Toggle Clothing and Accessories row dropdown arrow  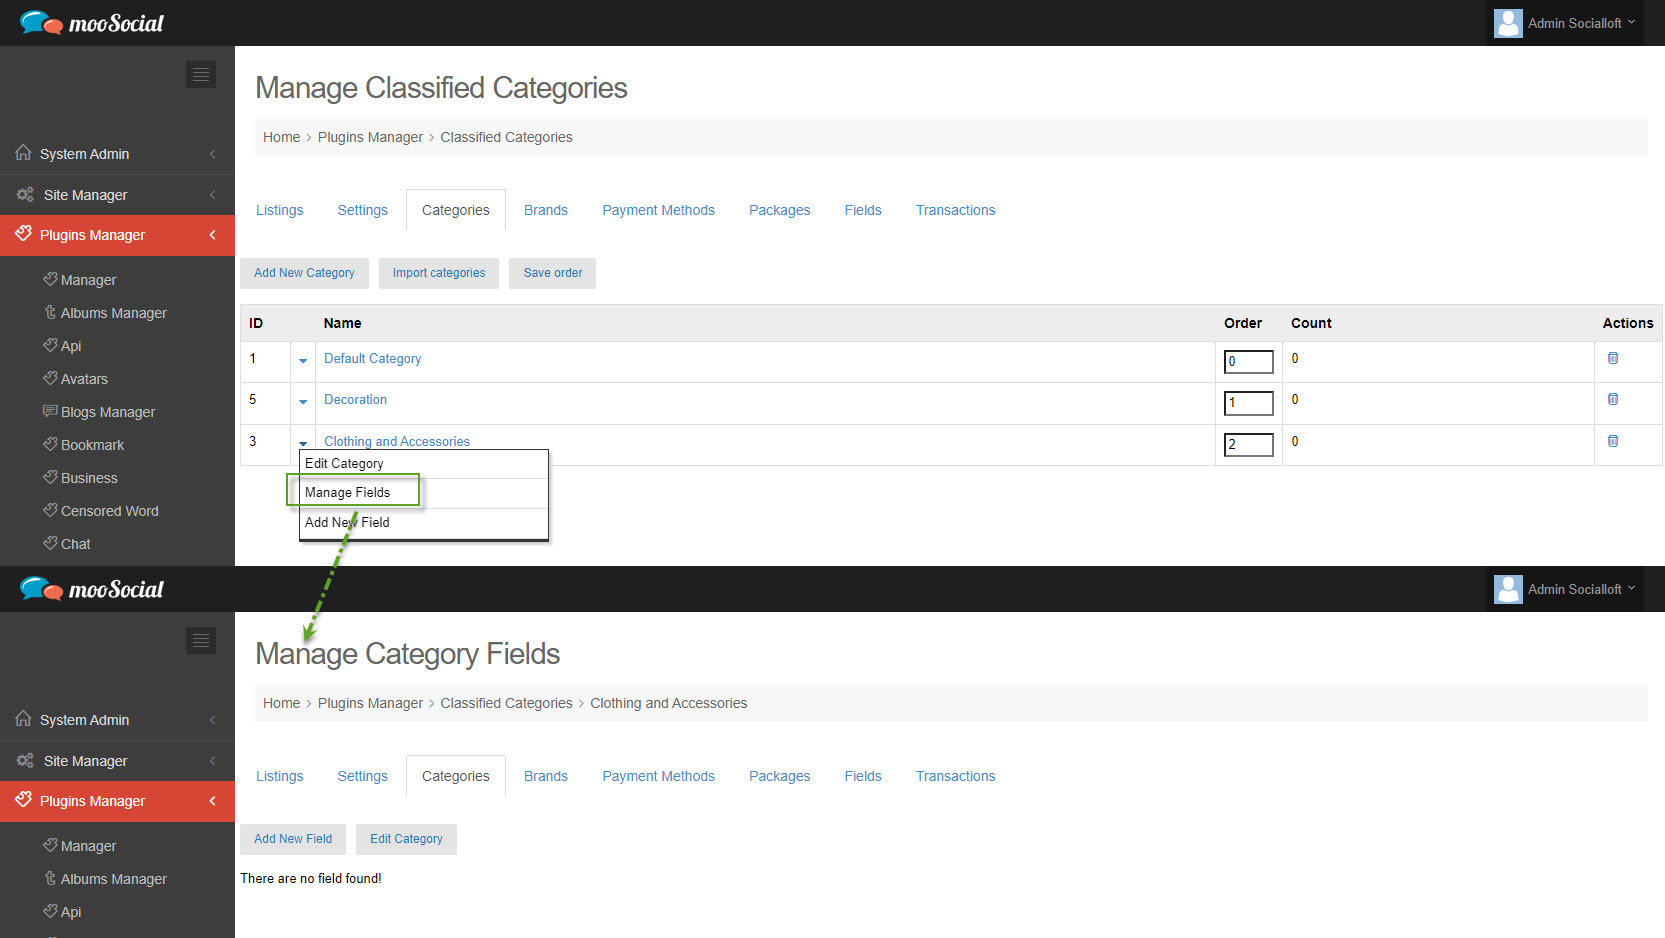pos(303,443)
